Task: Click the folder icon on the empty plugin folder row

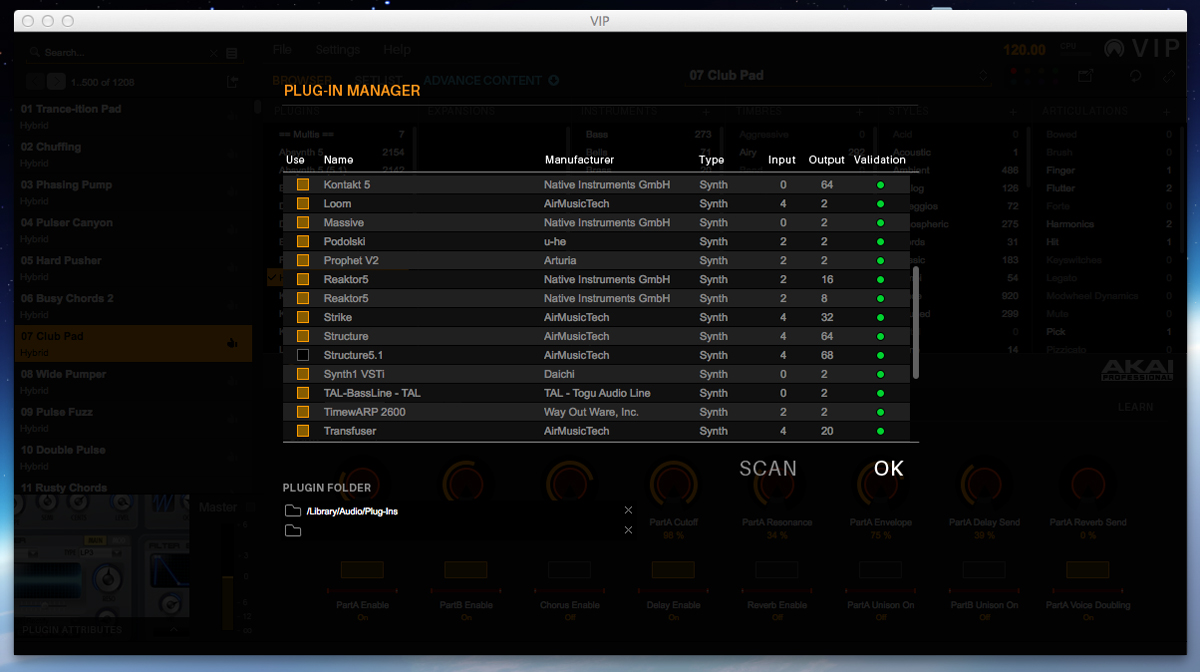Action: [x=292, y=530]
